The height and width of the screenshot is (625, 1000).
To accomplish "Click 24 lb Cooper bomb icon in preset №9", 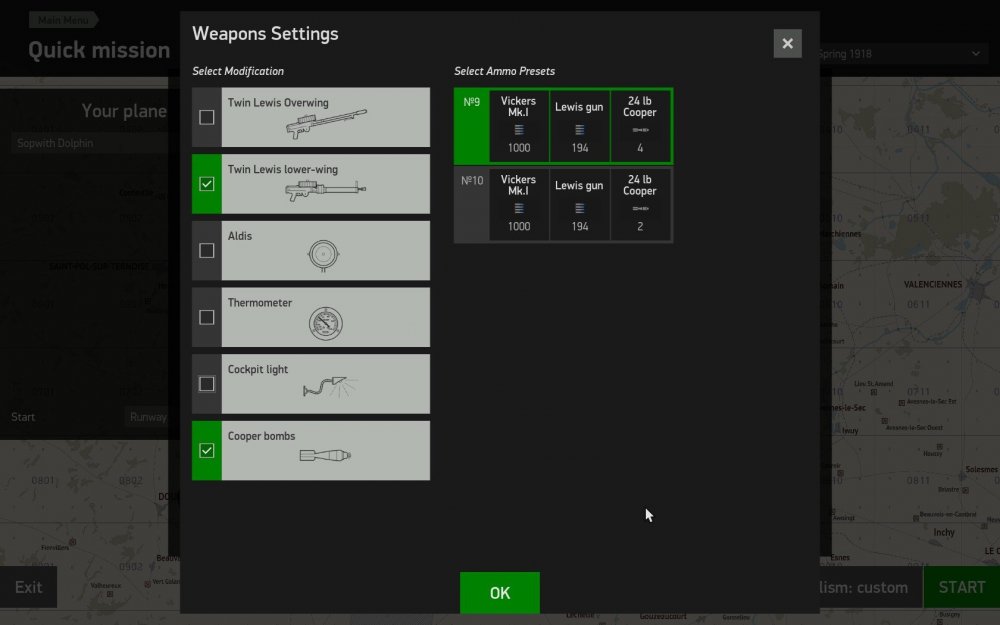I will 640,130.
